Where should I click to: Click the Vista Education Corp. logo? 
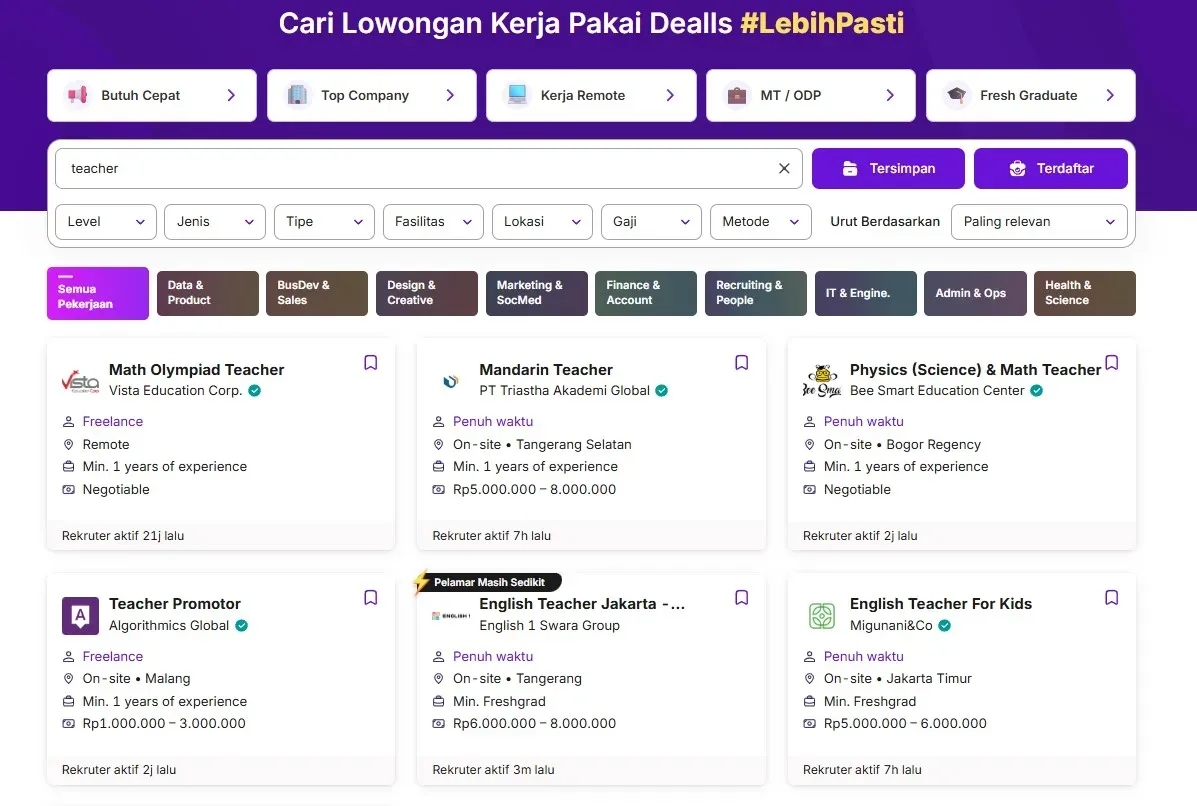pyautogui.click(x=80, y=381)
